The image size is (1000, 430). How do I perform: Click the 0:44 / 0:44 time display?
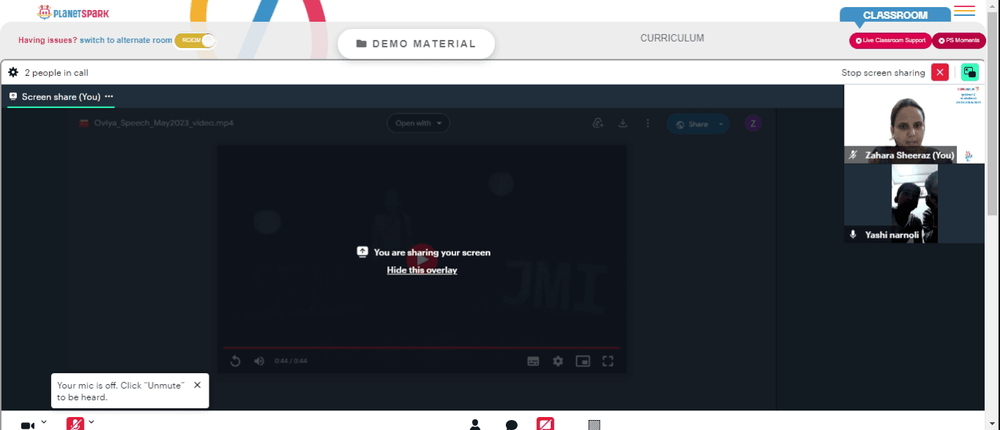(291, 361)
